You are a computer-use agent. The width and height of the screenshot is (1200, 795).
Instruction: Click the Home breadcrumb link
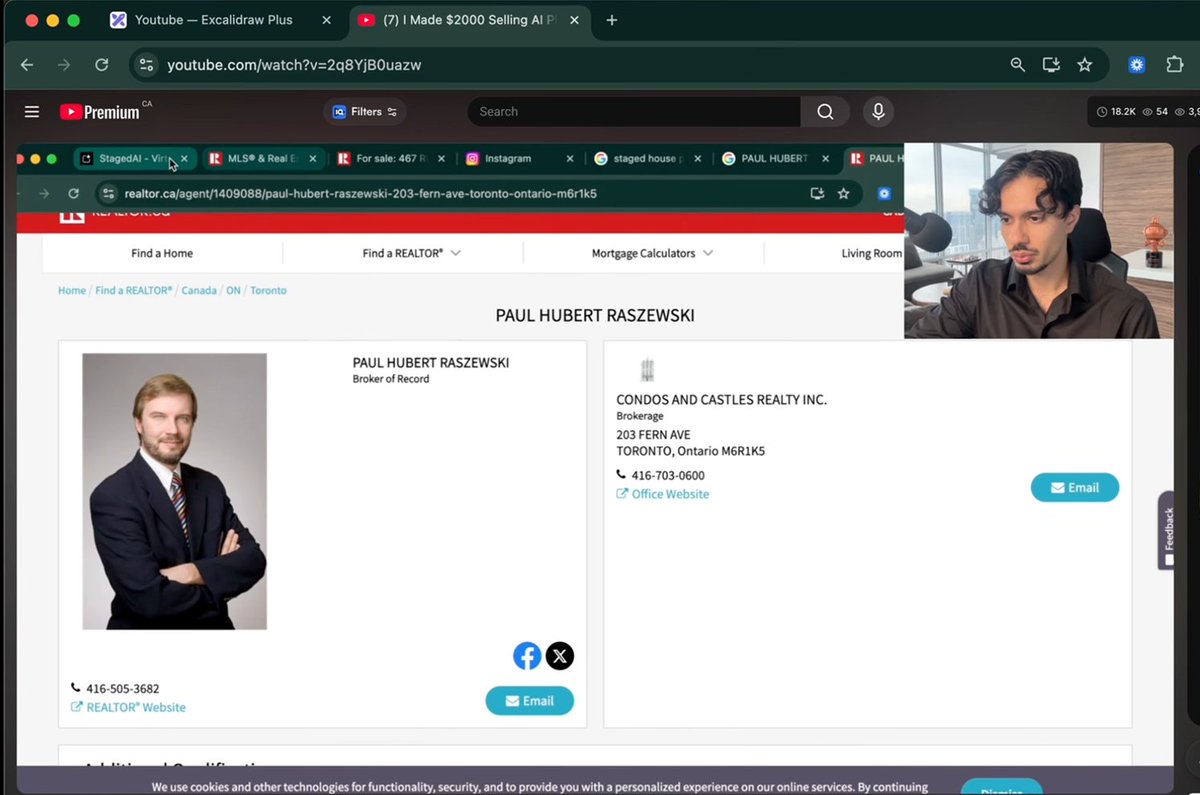click(x=72, y=291)
